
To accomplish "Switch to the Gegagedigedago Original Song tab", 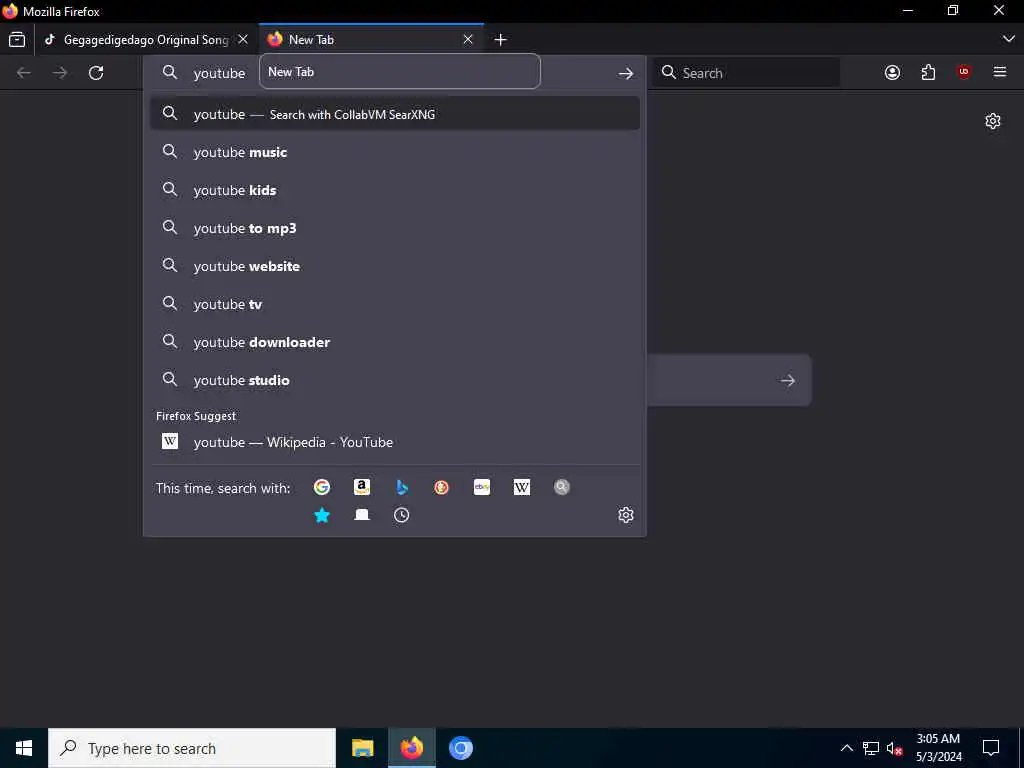I will (x=145, y=40).
